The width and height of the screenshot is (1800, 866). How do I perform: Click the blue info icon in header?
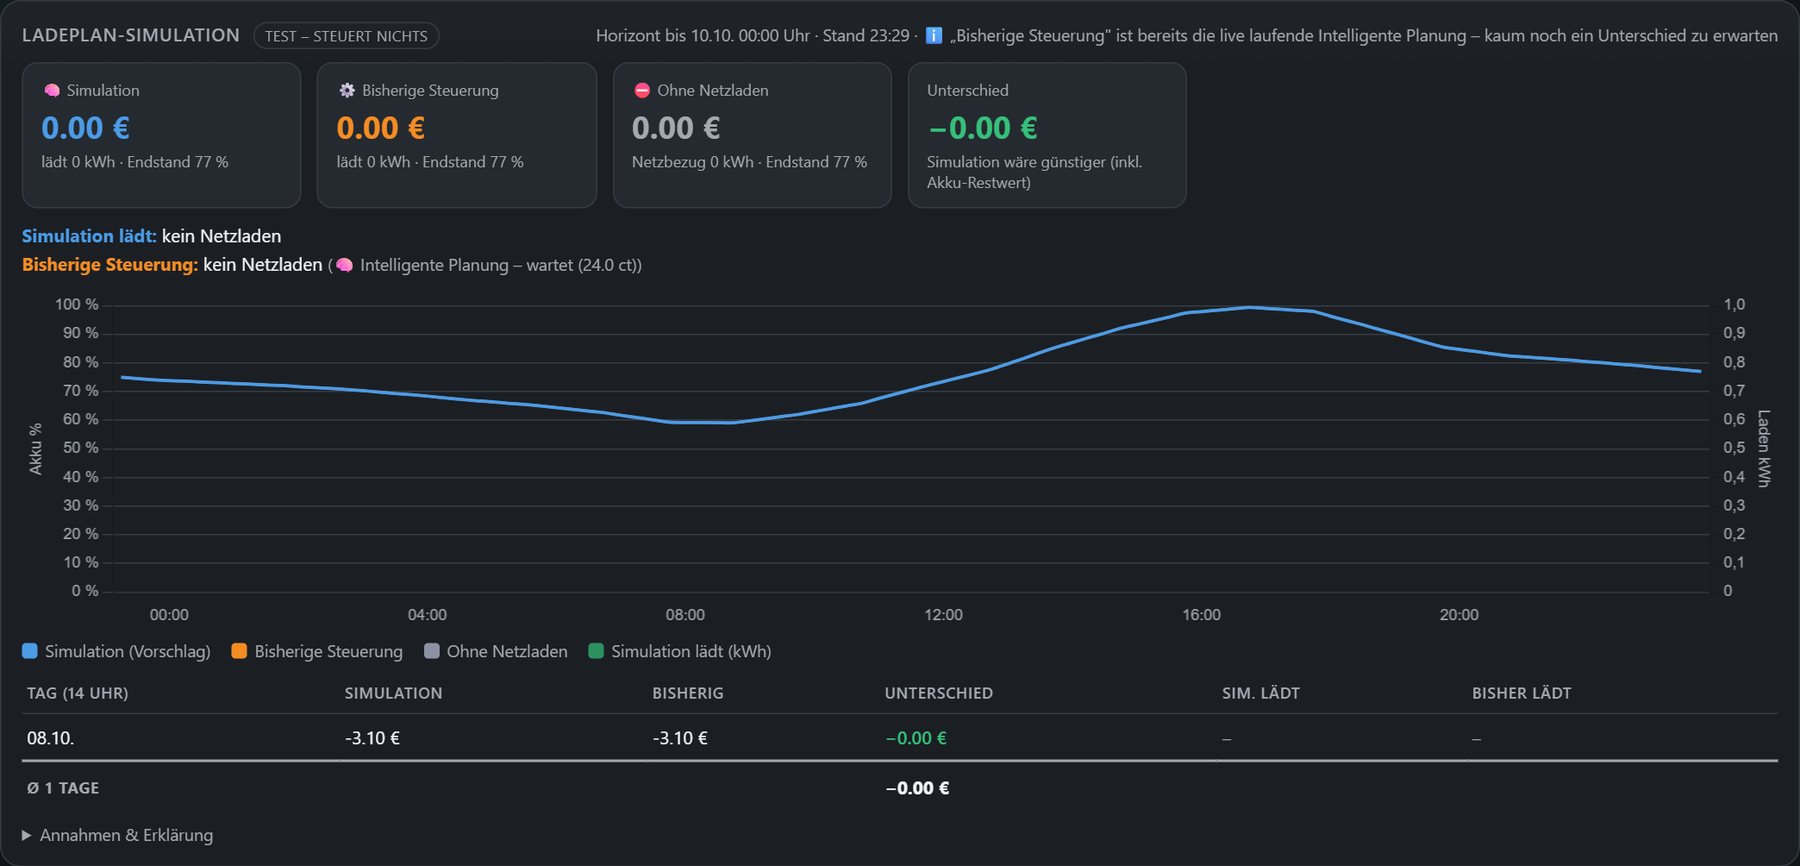[x=934, y=36]
